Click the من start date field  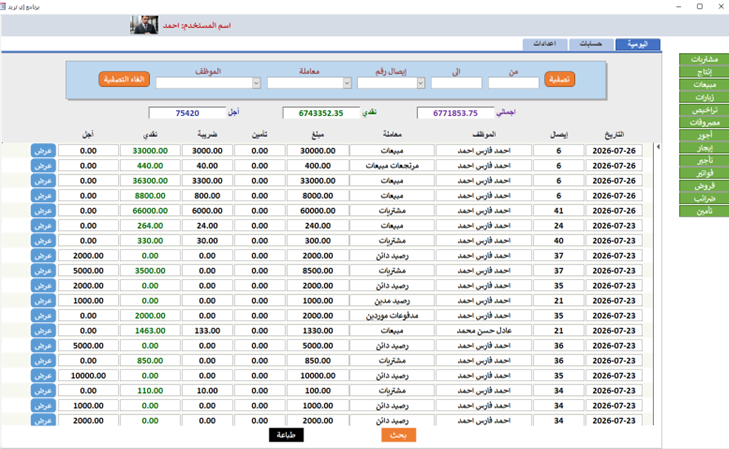pos(513,83)
